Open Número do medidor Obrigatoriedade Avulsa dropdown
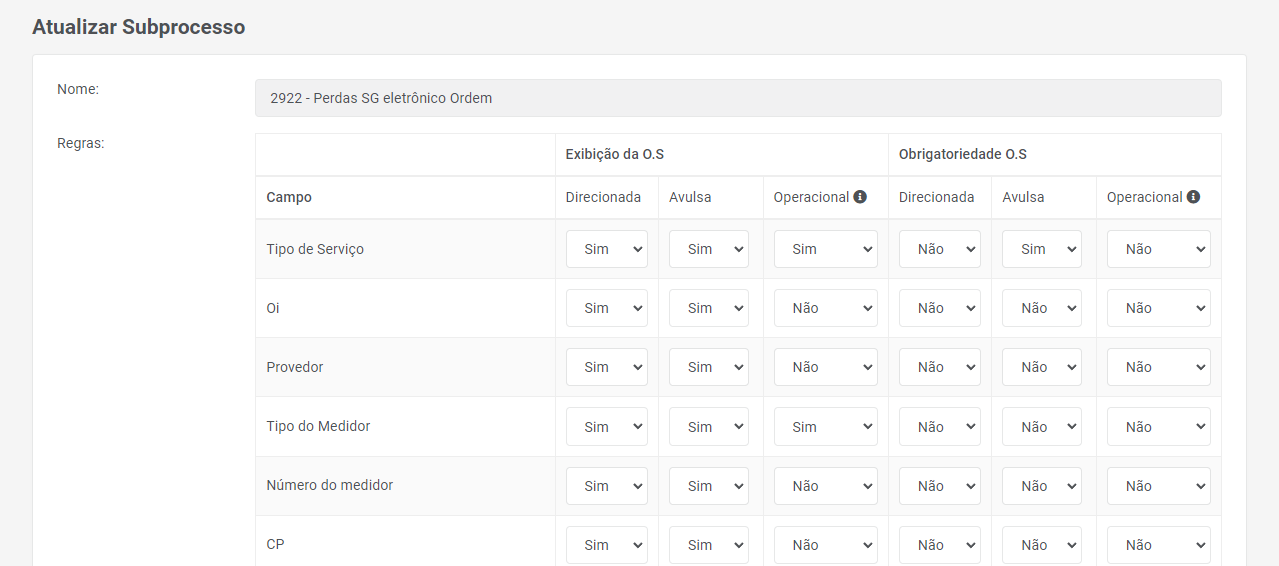This screenshot has height=566, width=1279. point(1041,486)
